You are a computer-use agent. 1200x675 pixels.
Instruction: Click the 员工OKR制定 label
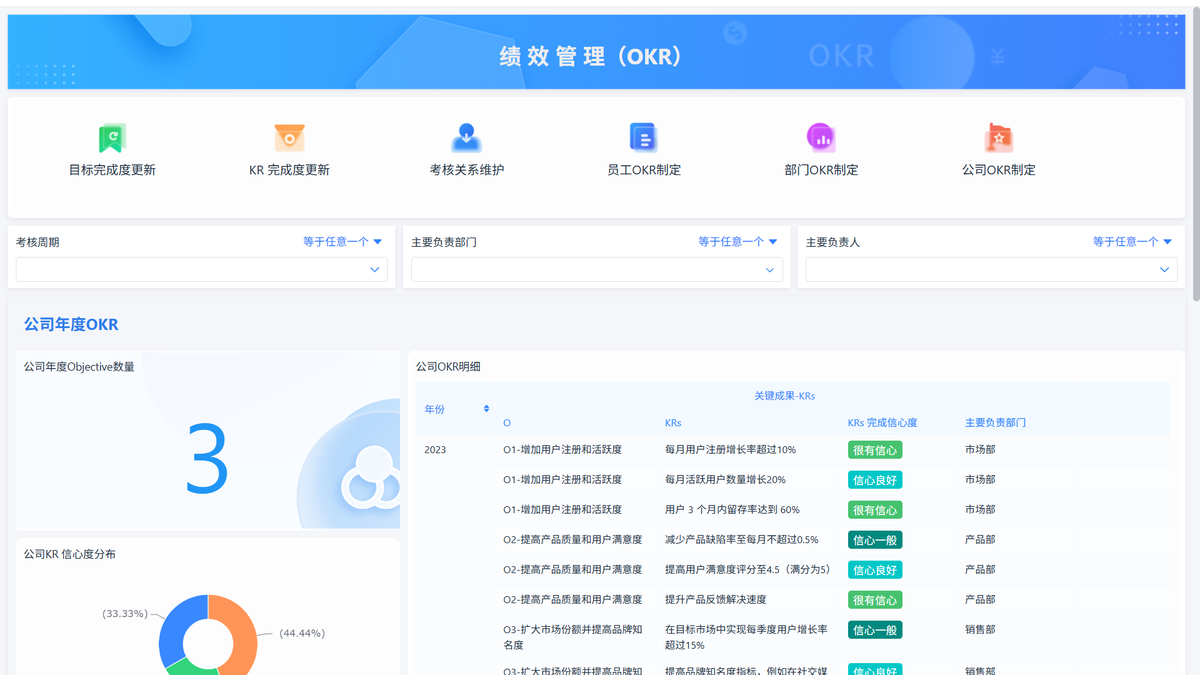click(x=643, y=170)
